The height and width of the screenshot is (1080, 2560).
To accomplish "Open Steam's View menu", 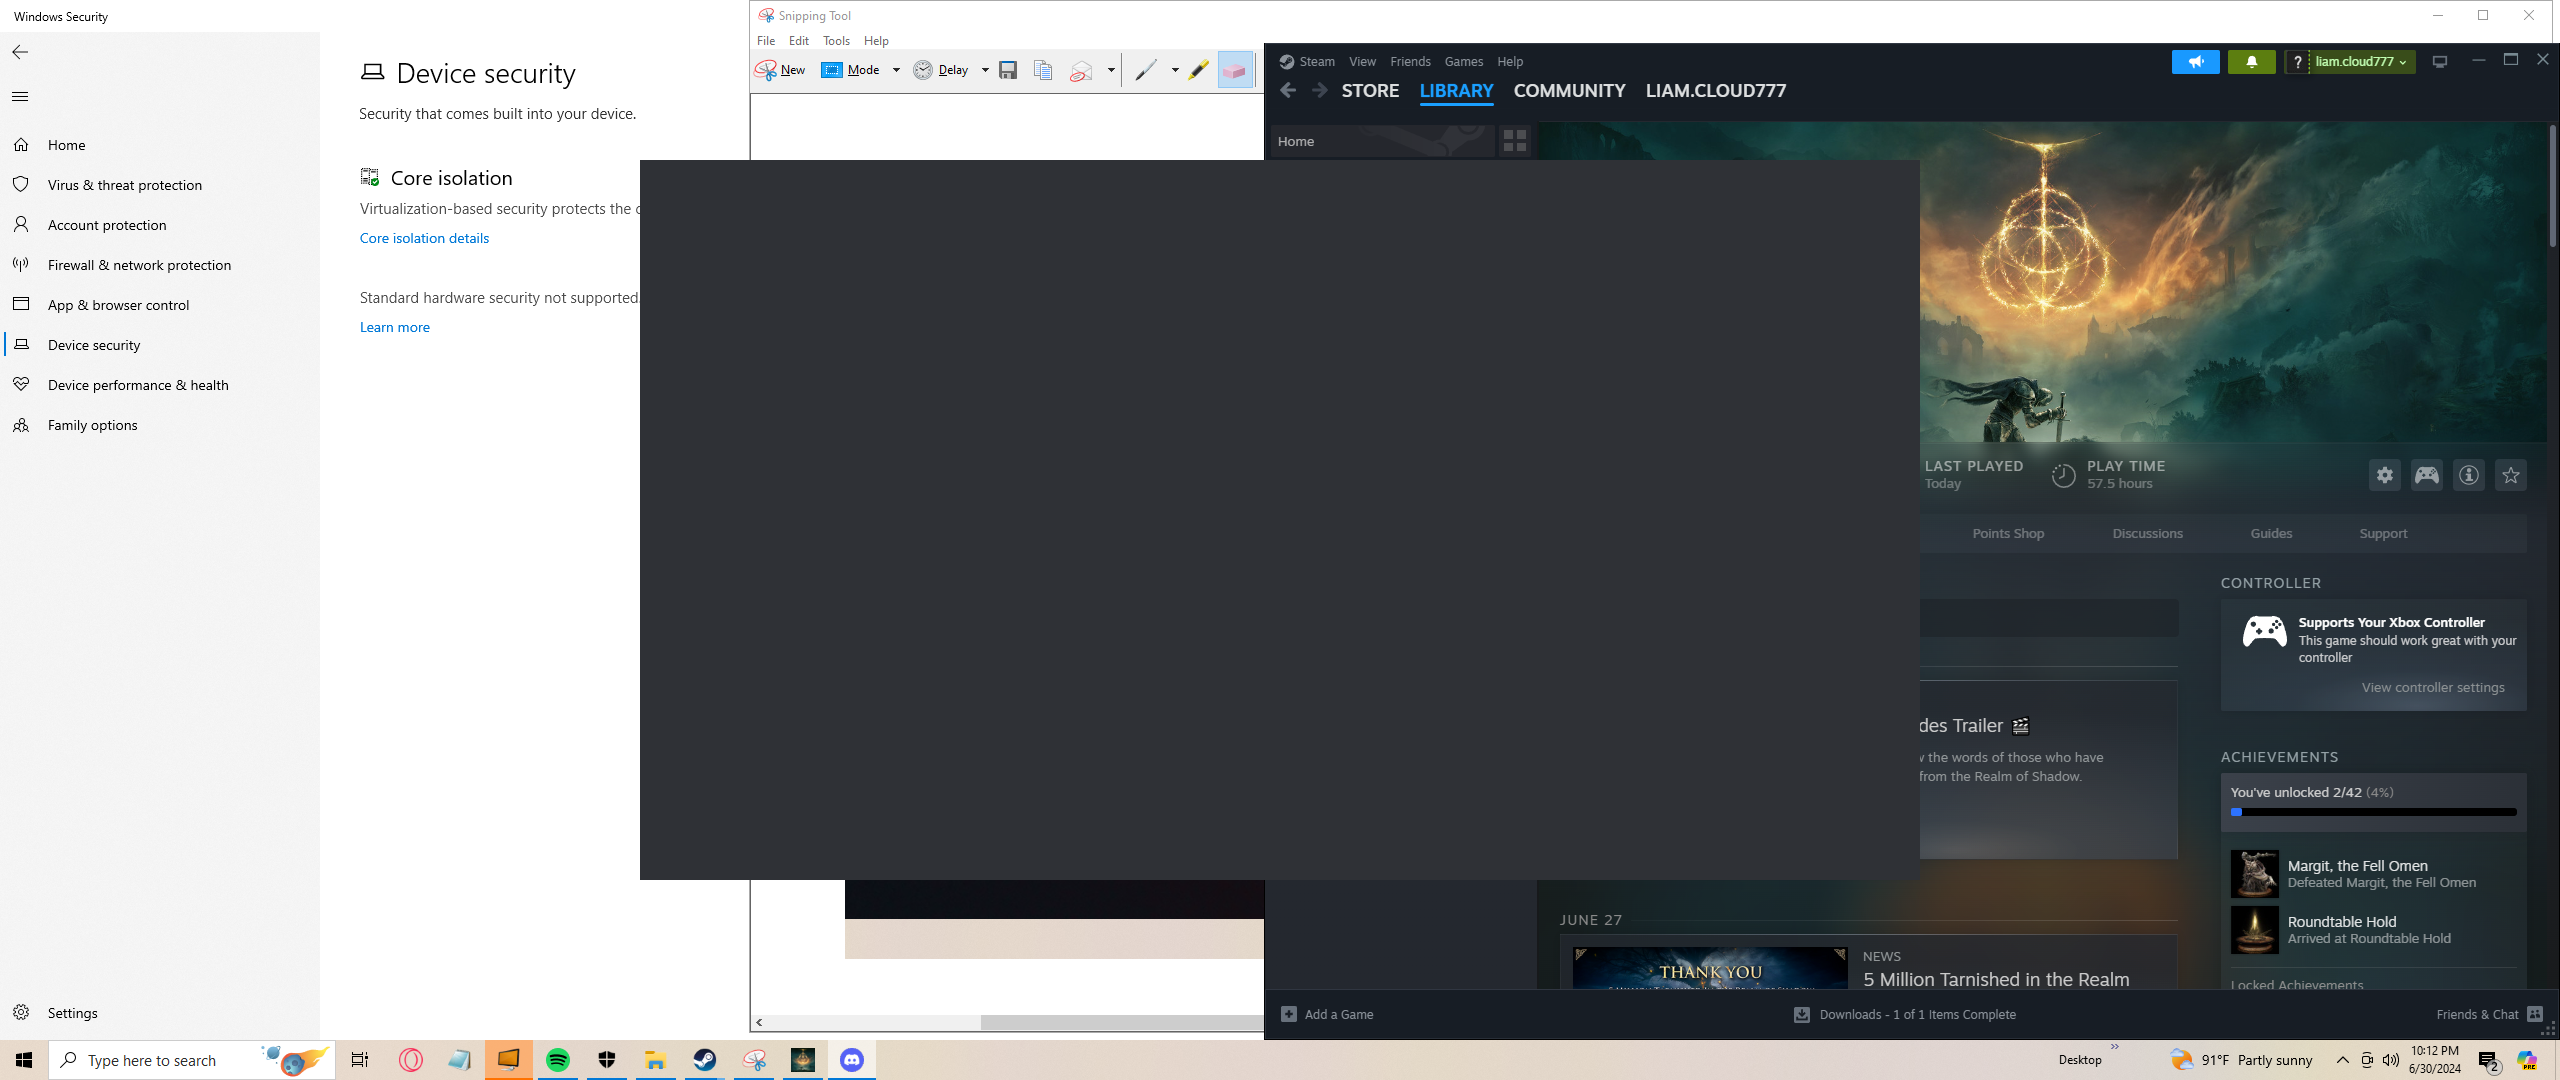I will pyautogui.click(x=1362, y=62).
